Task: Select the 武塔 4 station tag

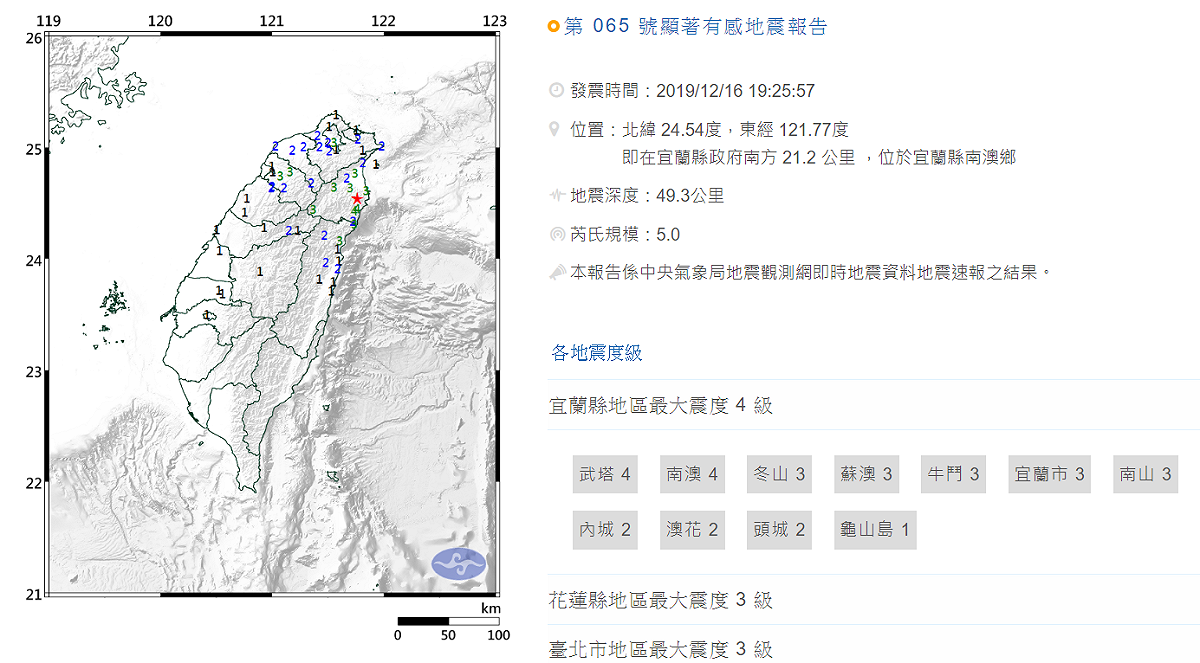Action: coord(605,474)
